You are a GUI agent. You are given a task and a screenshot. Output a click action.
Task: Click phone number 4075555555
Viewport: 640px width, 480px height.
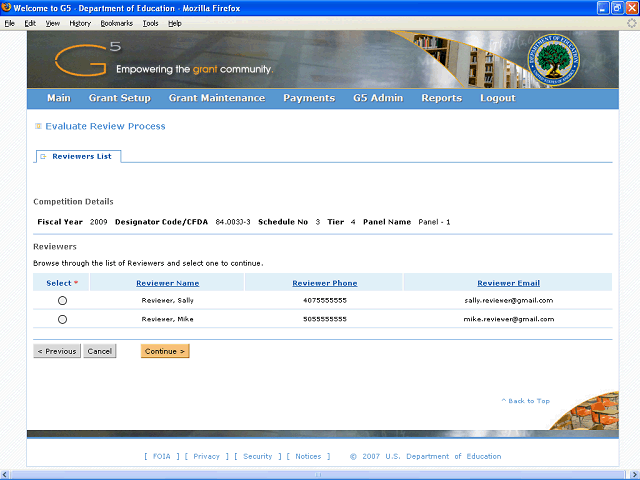pos(324,300)
